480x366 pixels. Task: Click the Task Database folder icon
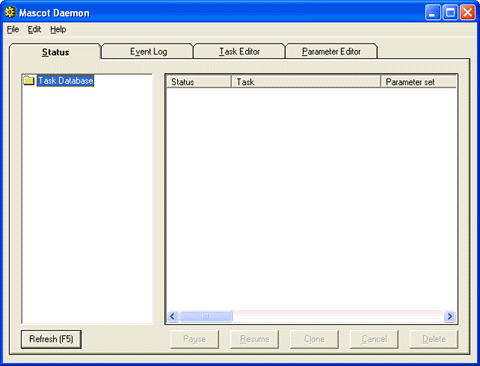29,80
